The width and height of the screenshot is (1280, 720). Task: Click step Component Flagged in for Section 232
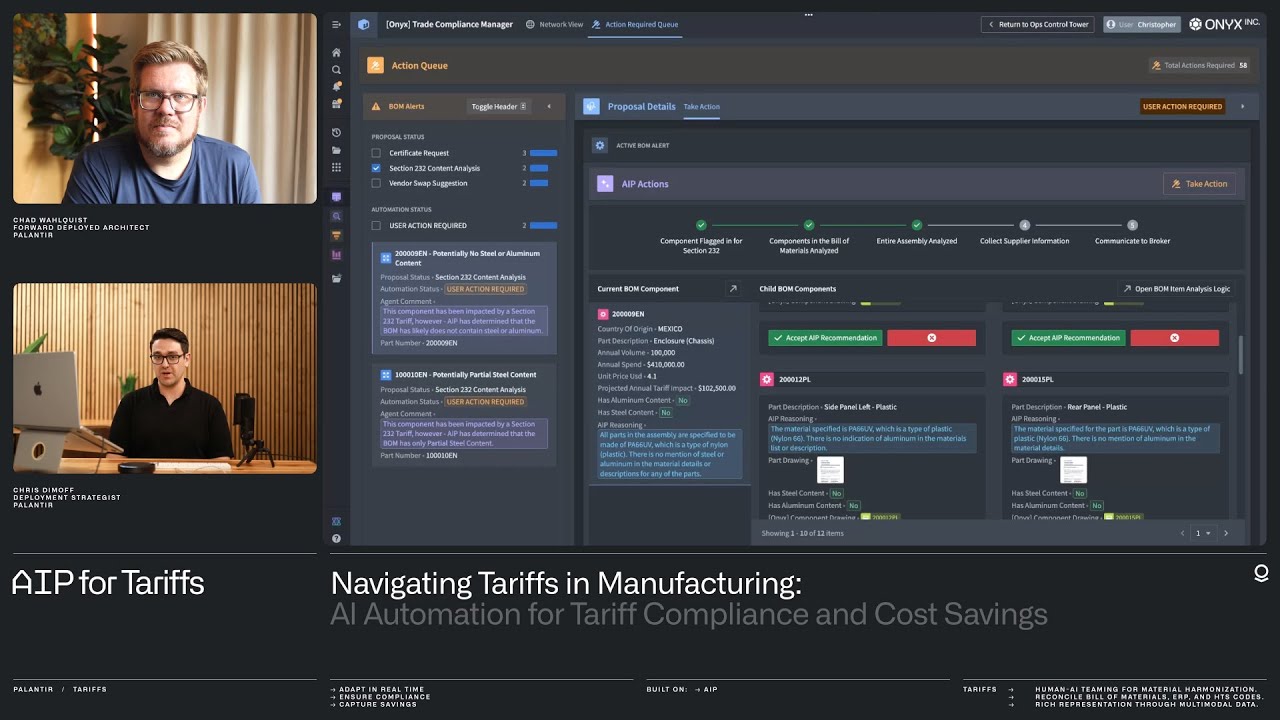701,225
